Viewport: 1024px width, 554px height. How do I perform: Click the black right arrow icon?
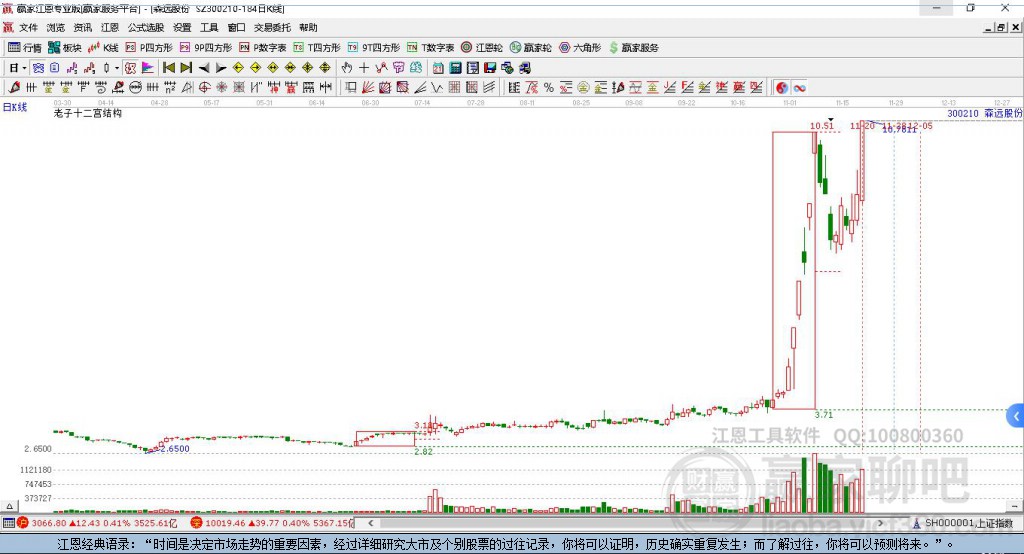[x=221, y=68]
